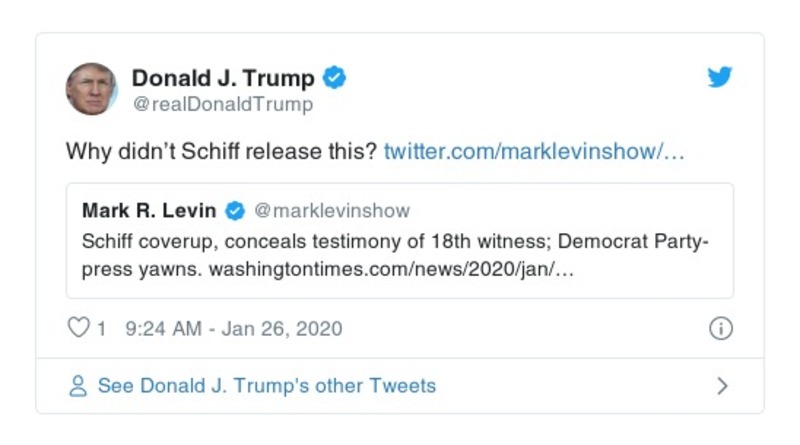Click Donald J. Trump's profile photo

pos(92,88)
